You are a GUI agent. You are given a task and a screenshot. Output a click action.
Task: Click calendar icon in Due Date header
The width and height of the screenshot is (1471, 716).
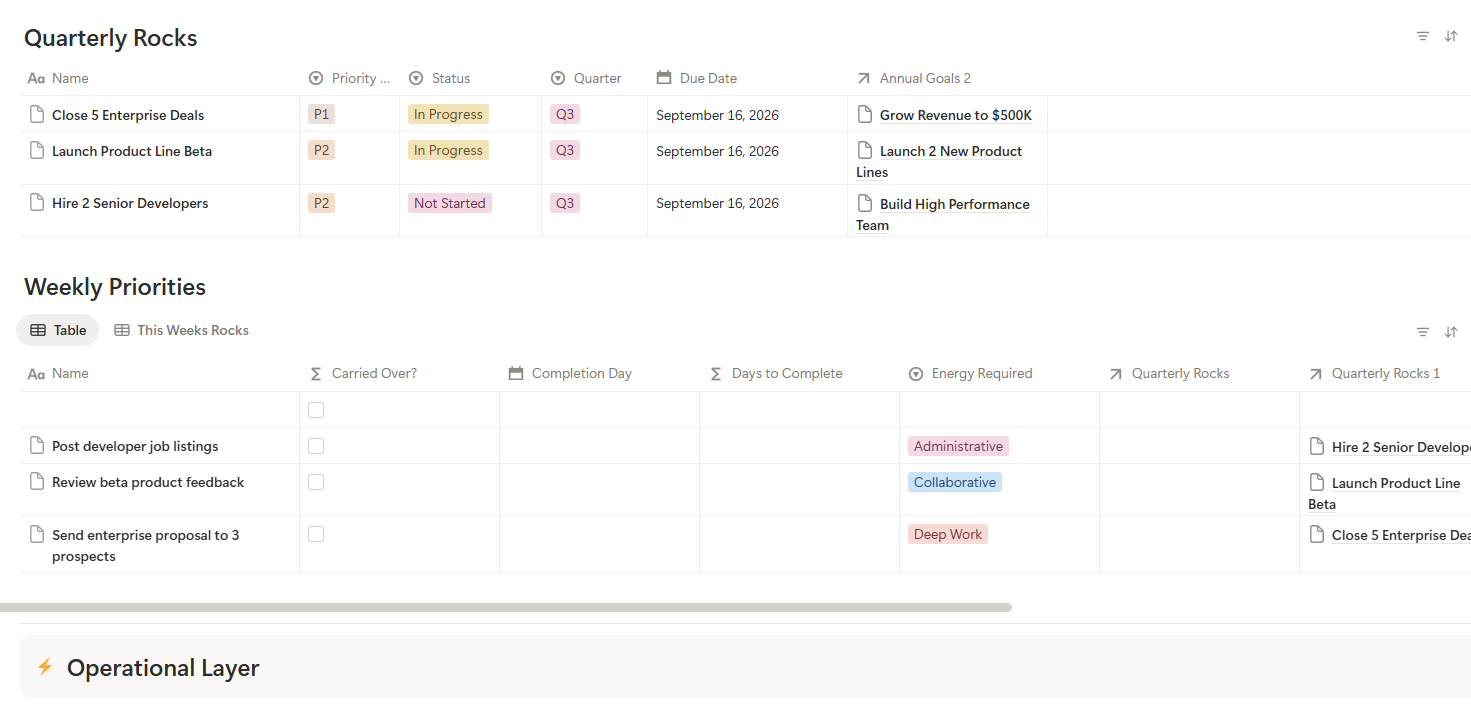664,78
